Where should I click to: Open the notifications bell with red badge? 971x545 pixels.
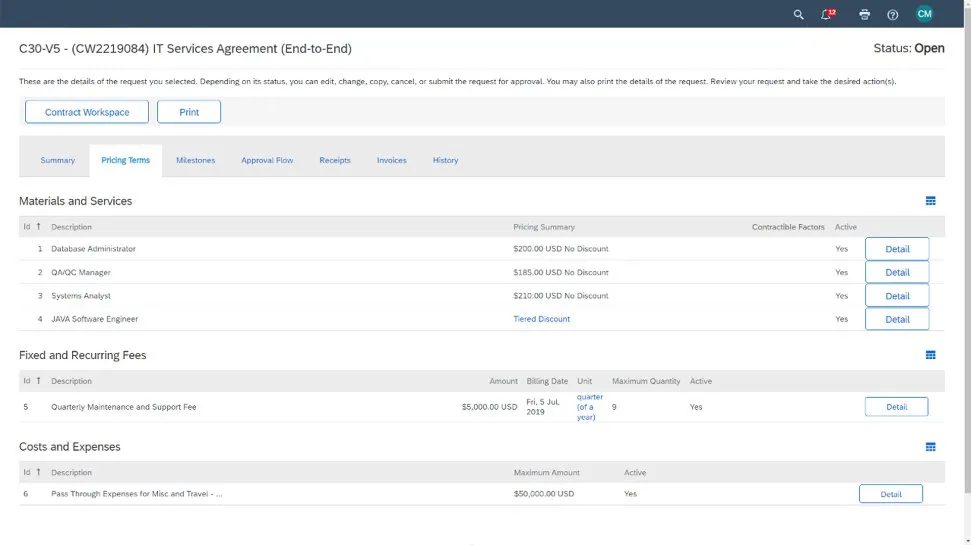[x=827, y=14]
